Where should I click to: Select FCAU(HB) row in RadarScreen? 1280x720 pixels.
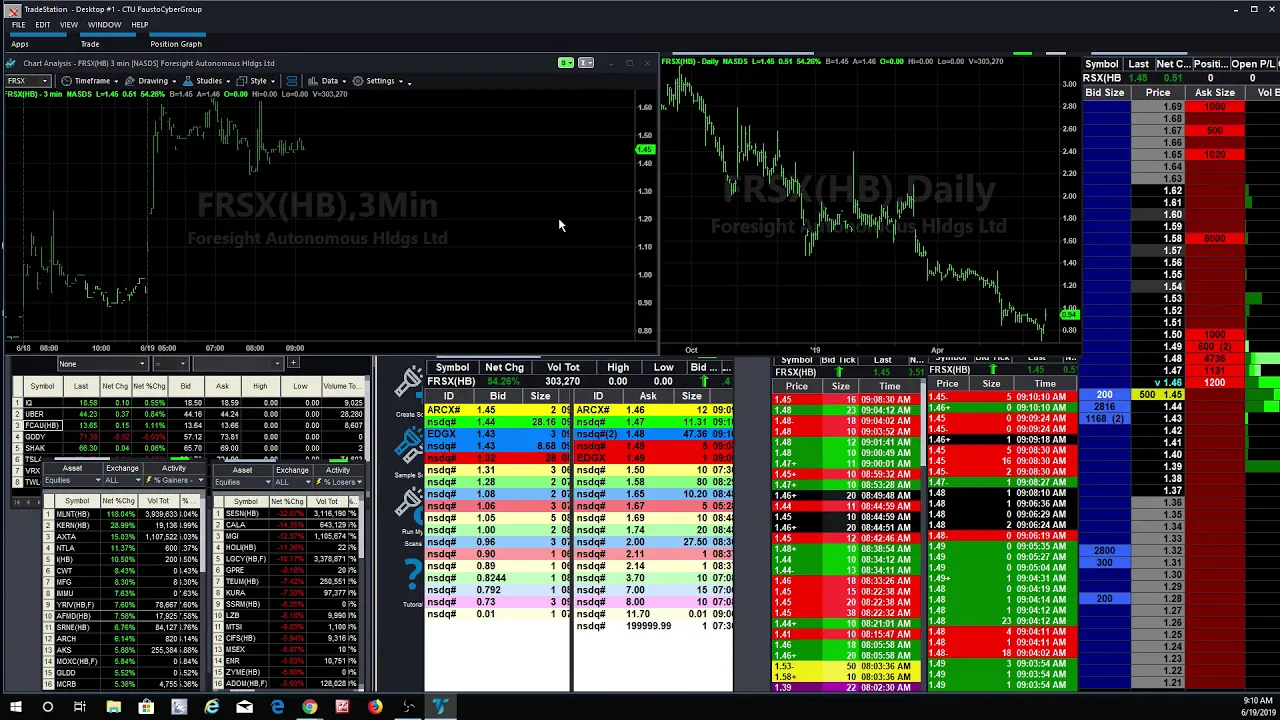click(190, 425)
